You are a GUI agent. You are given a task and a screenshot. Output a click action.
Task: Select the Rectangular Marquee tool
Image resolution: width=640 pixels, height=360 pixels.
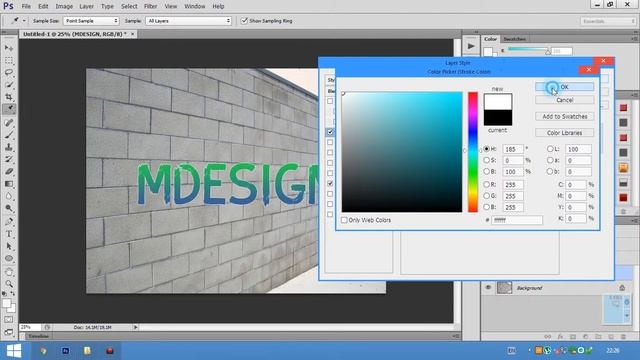[9, 60]
